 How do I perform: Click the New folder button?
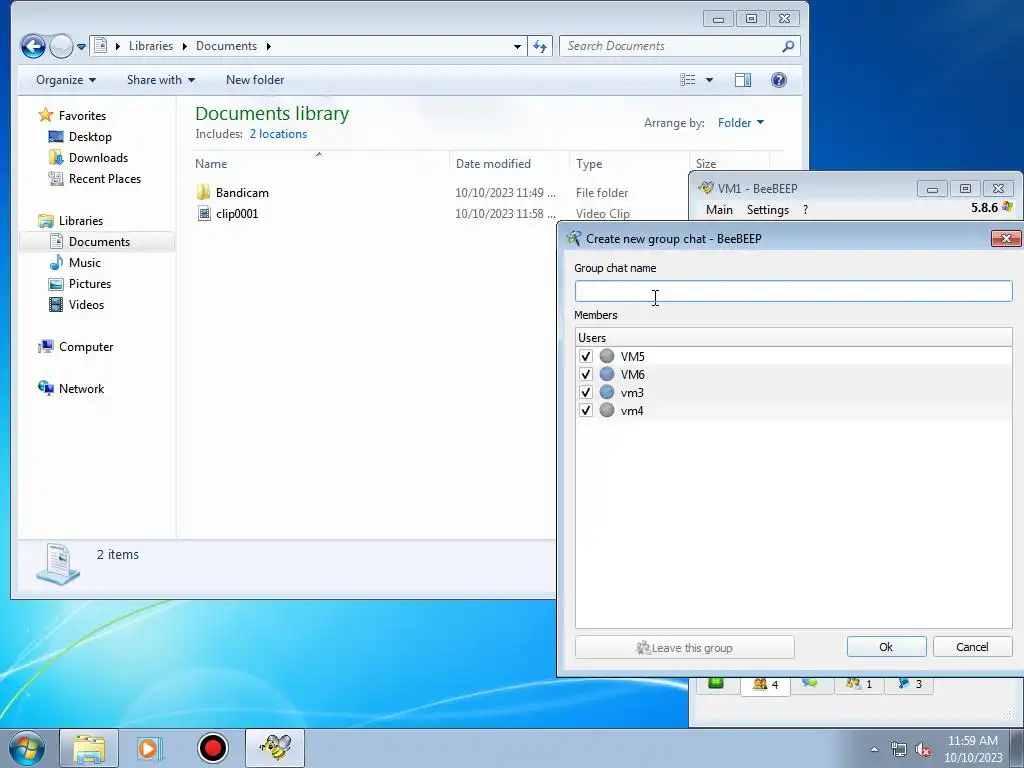255,80
